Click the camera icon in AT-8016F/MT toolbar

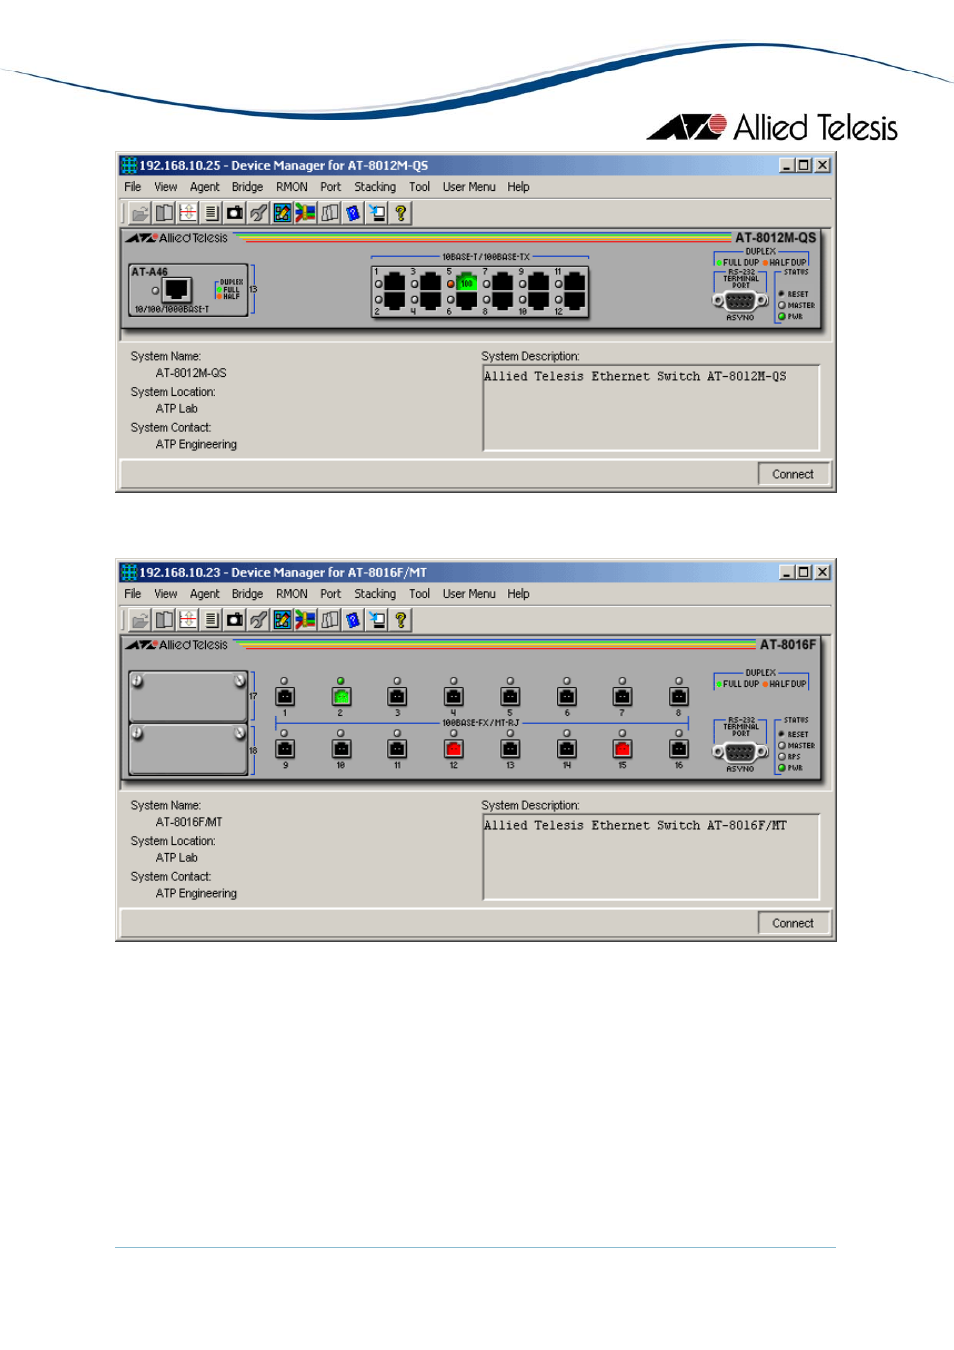[235, 620]
